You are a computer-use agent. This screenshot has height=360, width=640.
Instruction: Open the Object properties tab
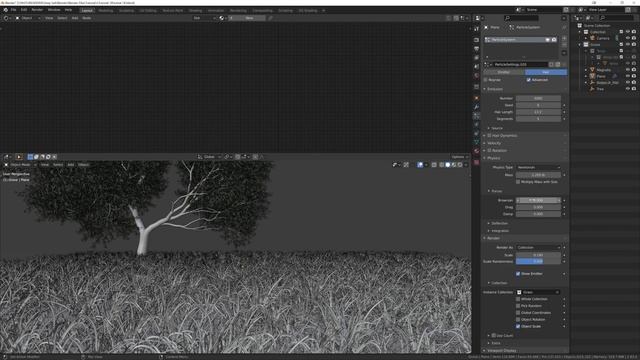476,98
